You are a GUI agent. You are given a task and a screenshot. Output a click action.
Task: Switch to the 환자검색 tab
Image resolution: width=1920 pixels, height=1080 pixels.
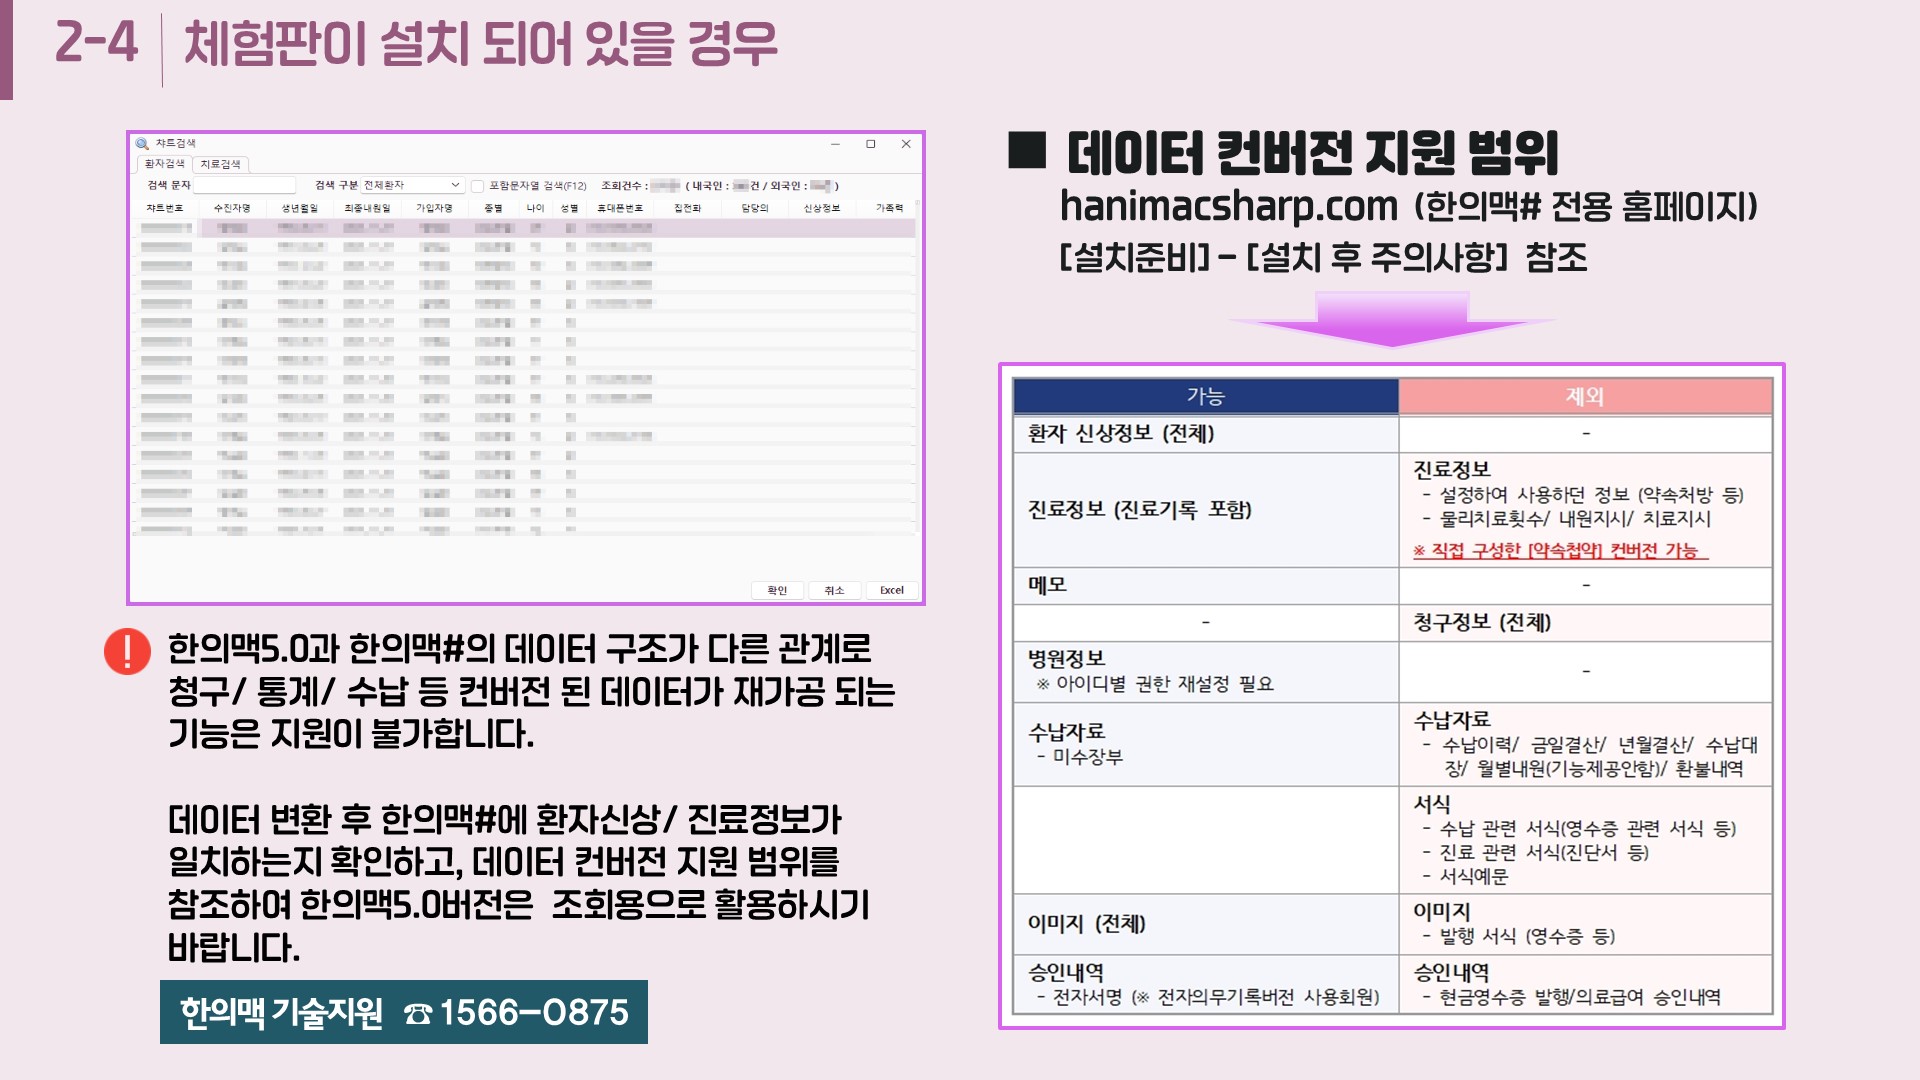pyautogui.click(x=164, y=164)
